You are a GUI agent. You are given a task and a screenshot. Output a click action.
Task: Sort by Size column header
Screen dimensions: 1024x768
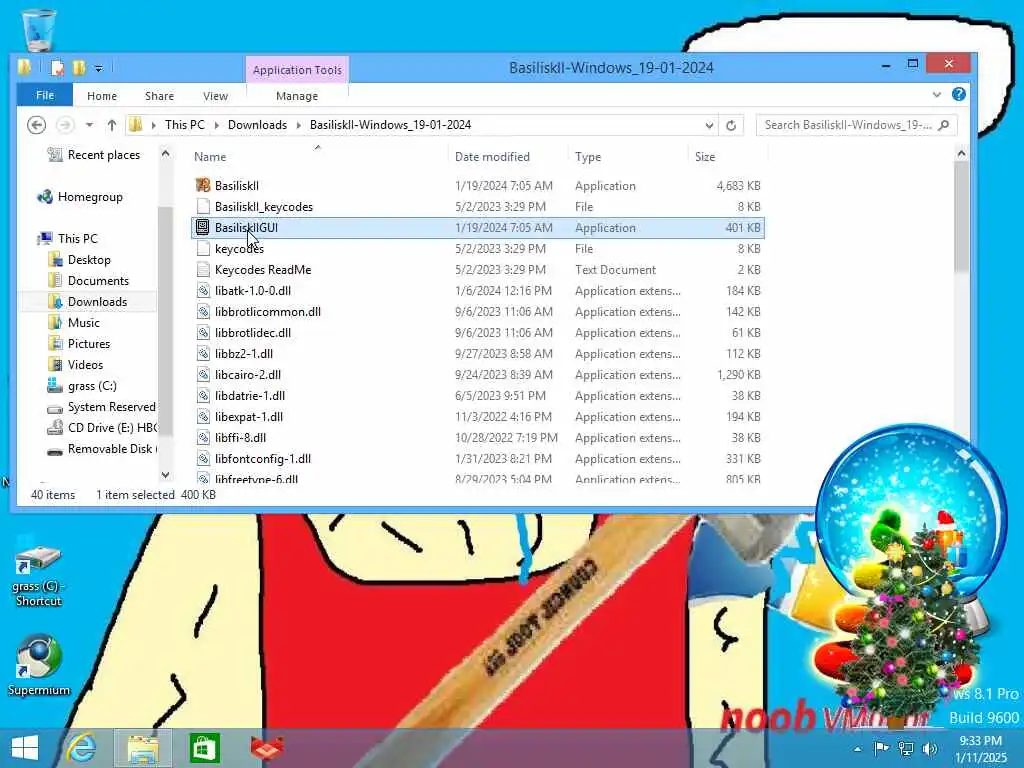[705, 157]
